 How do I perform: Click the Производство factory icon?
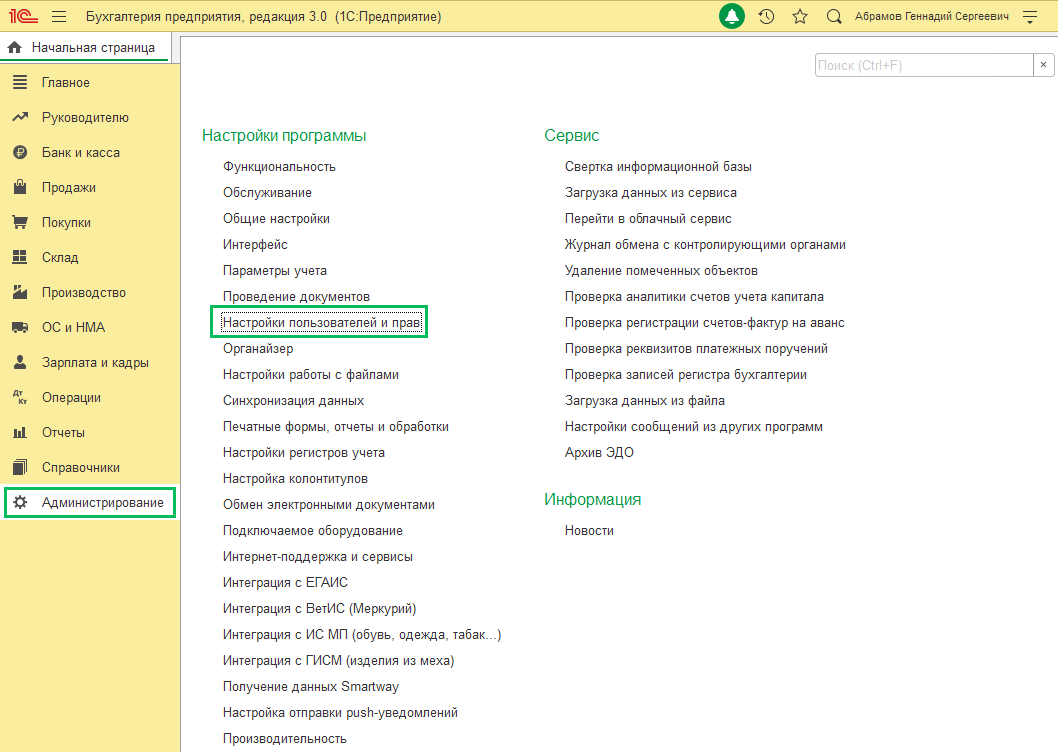pyautogui.click(x=20, y=292)
